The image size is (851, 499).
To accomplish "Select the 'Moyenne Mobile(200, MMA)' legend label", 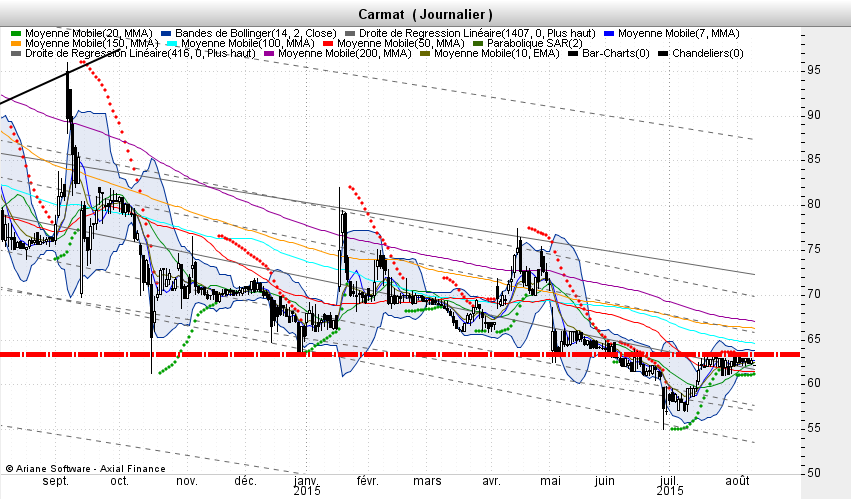I will (345, 54).
